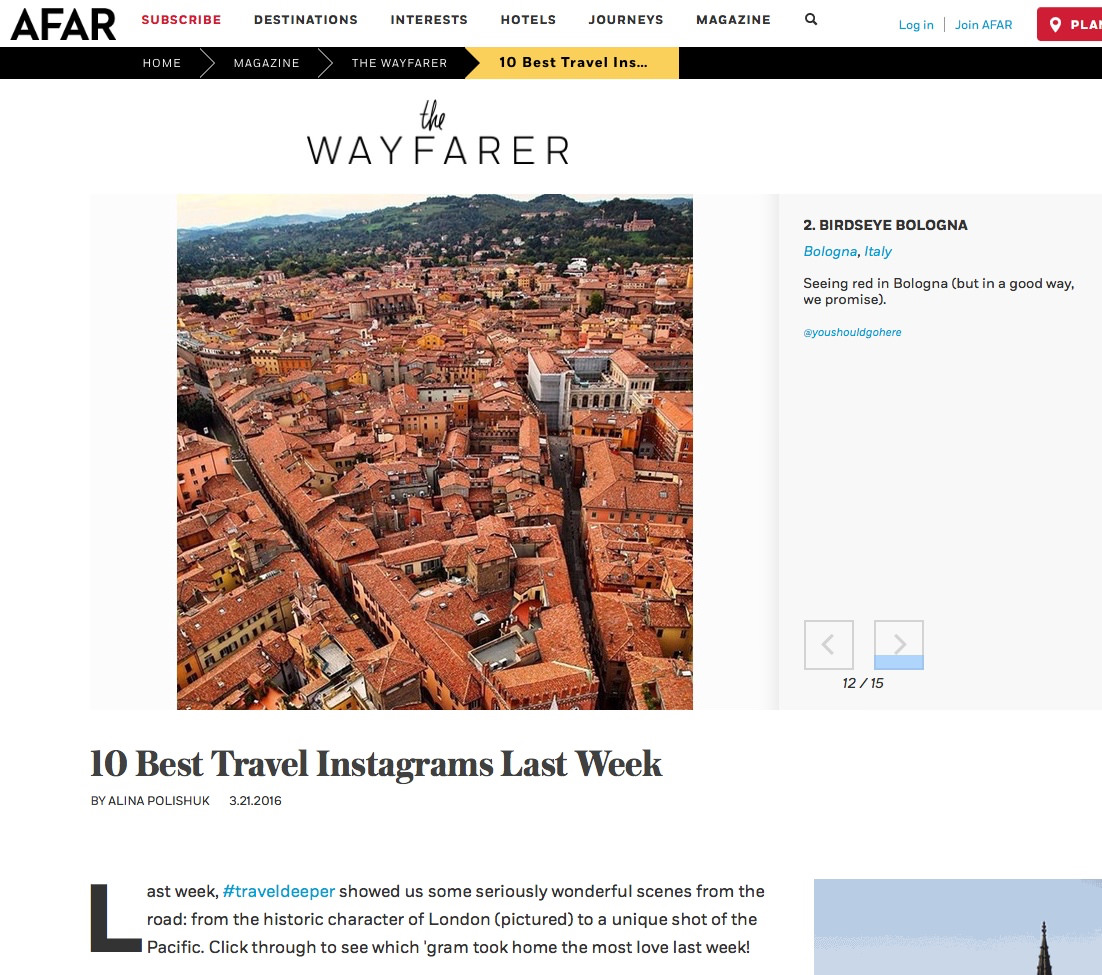Image resolution: width=1102 pixels, height=975 pixels.
Task: Open the Magazine menu item
Action: 733,20
